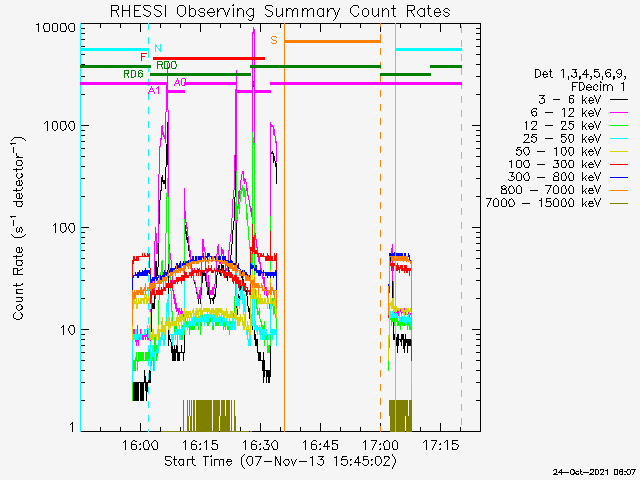The height and width of the screenshot is (480, 640).
Task: Click the magenta 6-12 keV legend line
Action: (619, 113)
